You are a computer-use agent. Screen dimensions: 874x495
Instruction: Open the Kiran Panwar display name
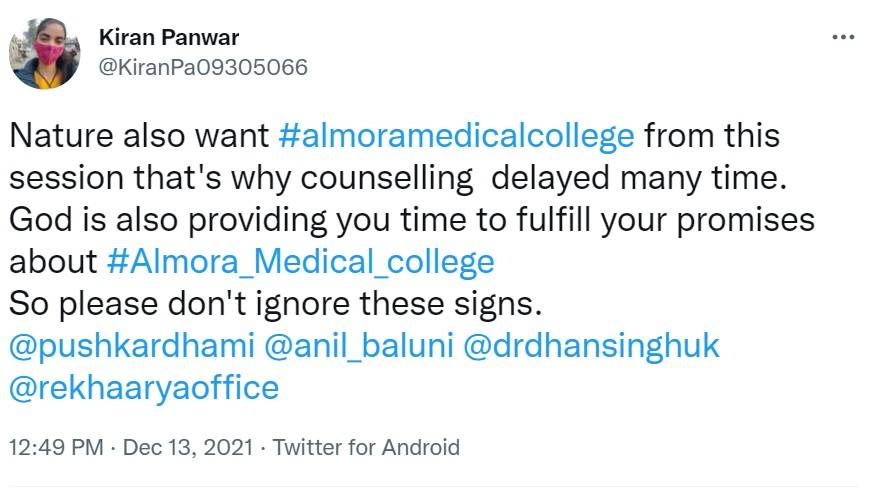(169, 38)
